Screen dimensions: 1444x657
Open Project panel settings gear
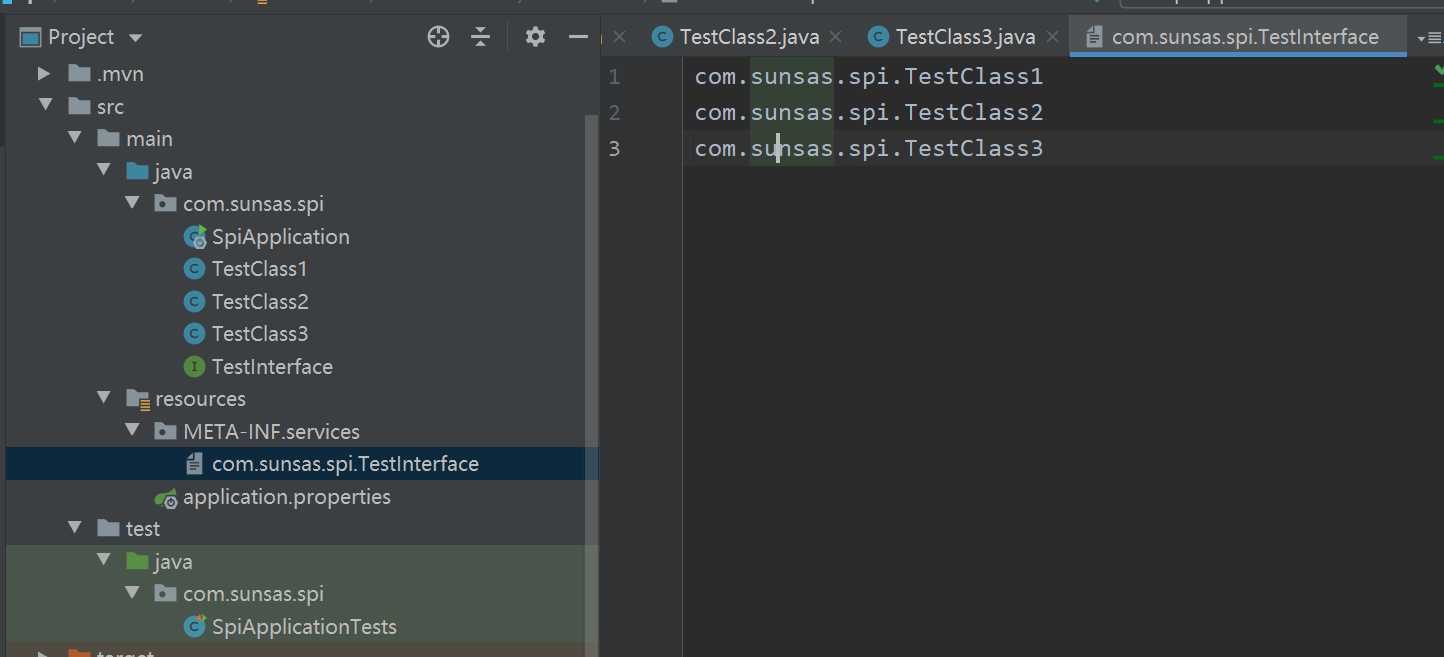(535, 37)
